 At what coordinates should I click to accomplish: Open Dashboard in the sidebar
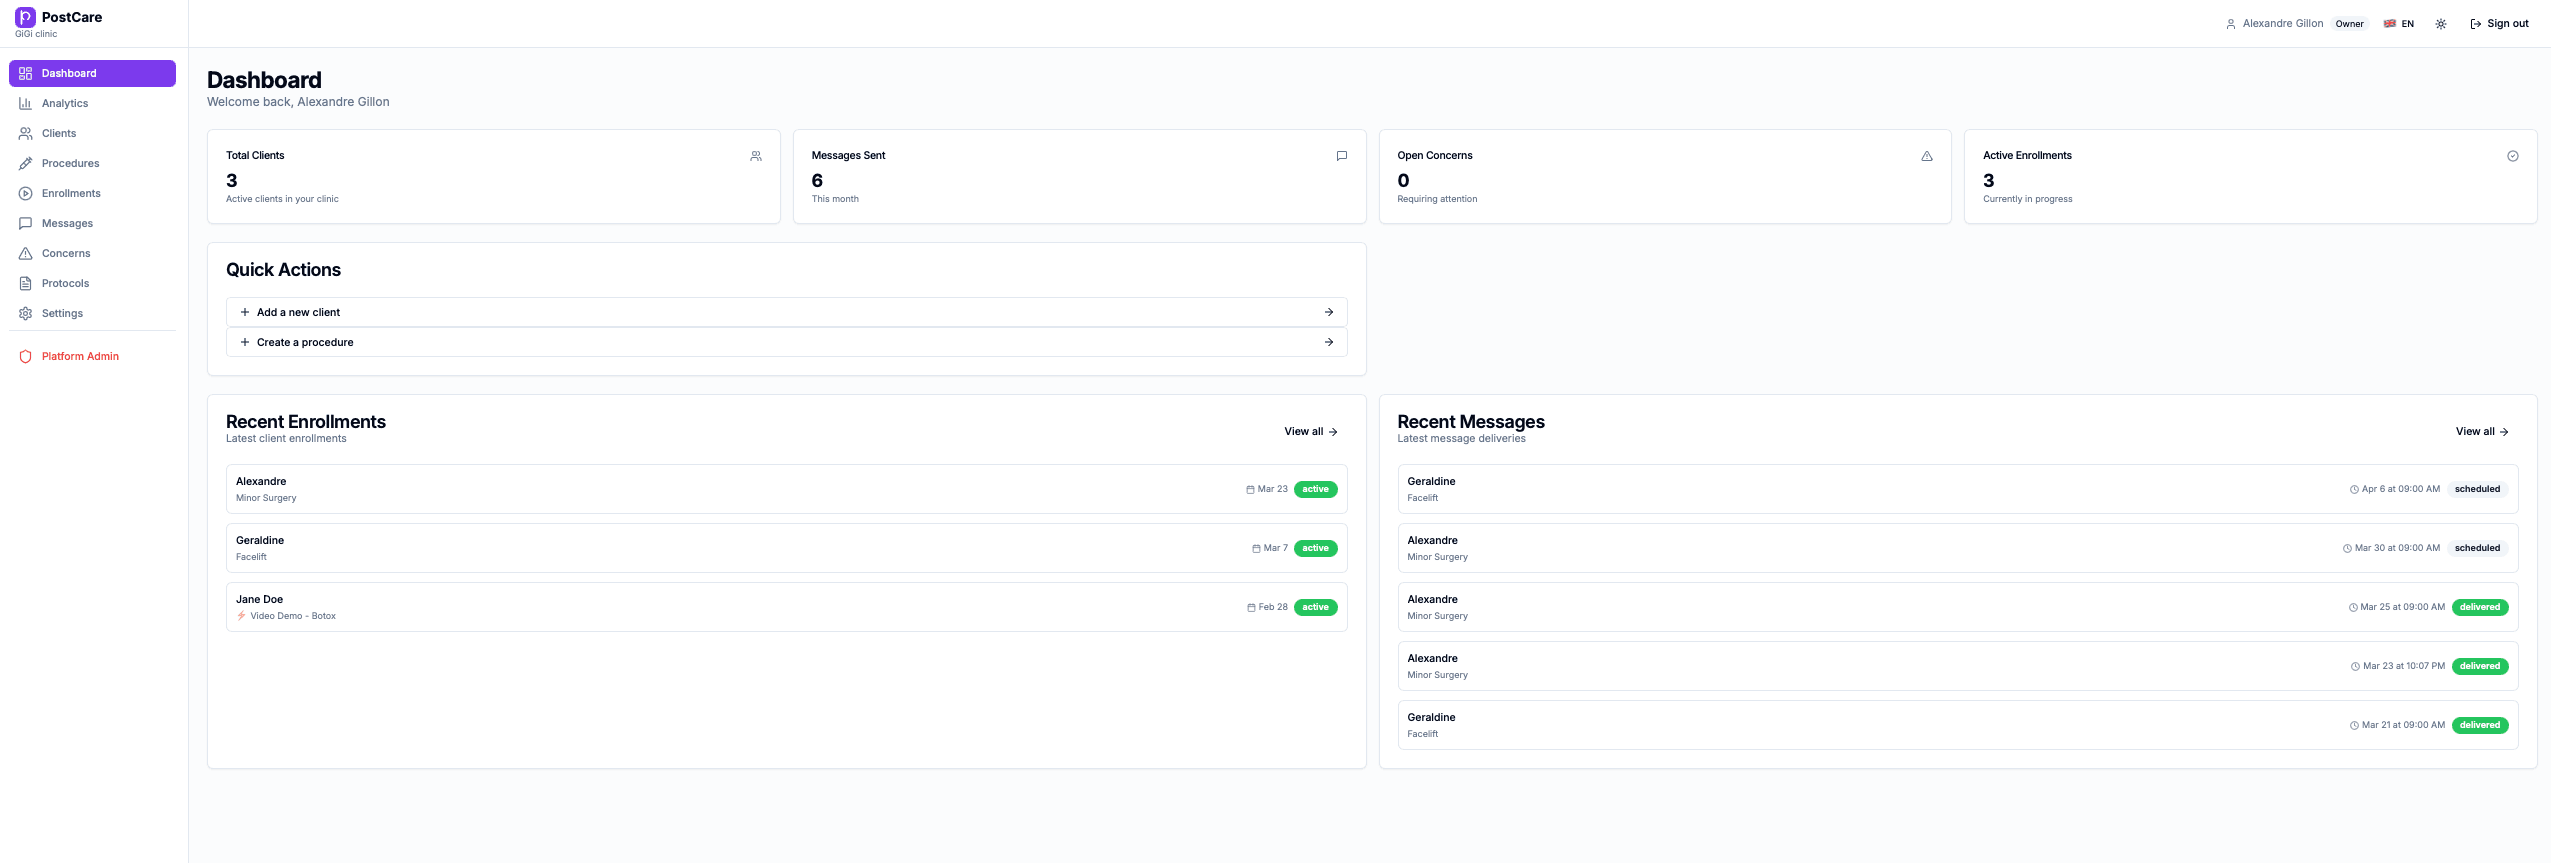(92, 73)
